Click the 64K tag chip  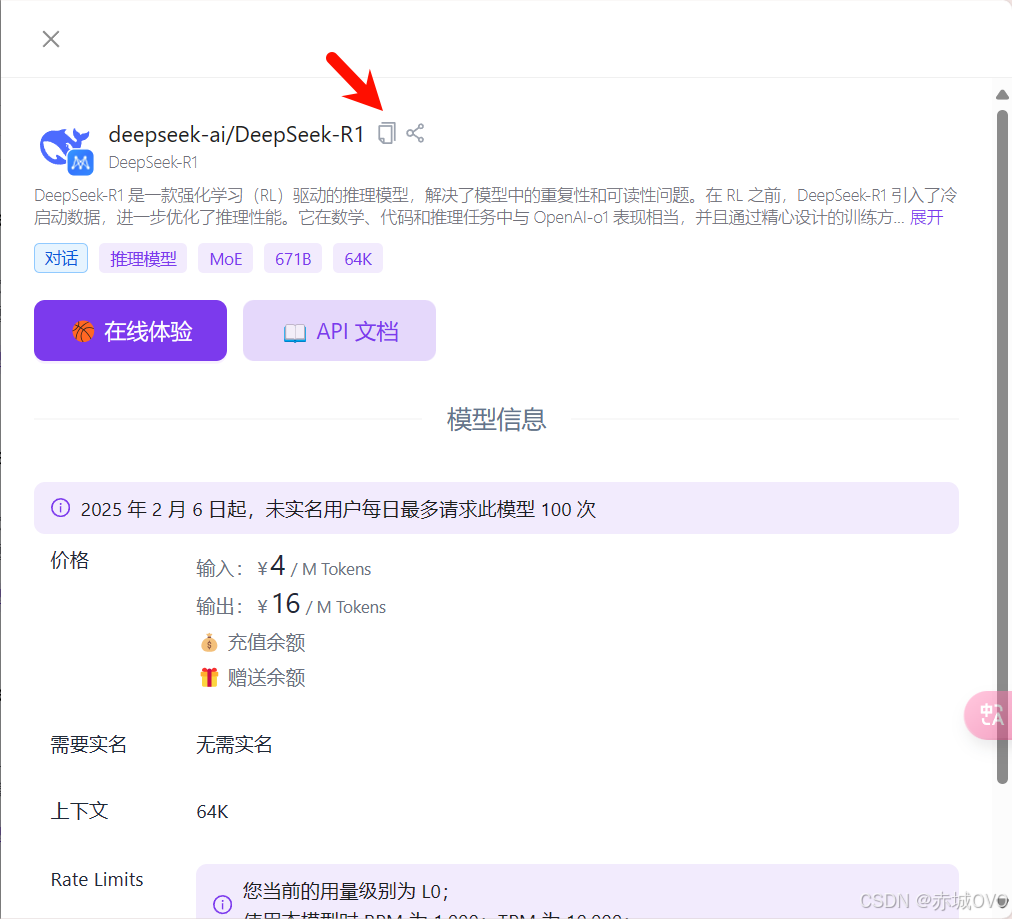[x=358, y=259]
